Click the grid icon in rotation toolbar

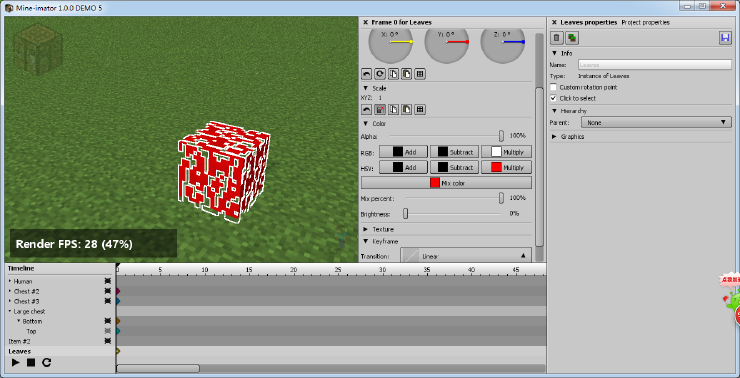[x=420, y=74]
